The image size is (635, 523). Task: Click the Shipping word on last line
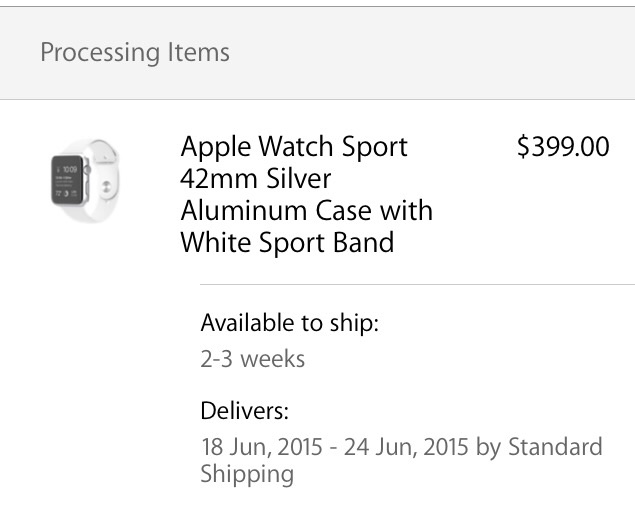tap(247, 474)
